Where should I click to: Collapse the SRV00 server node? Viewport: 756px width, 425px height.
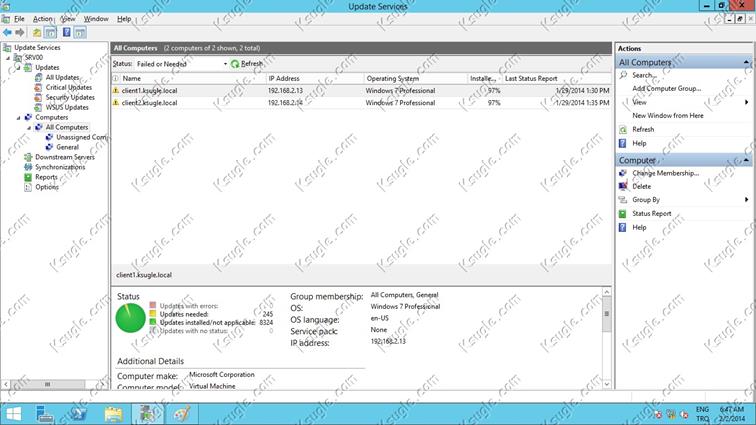click(8, 58)
